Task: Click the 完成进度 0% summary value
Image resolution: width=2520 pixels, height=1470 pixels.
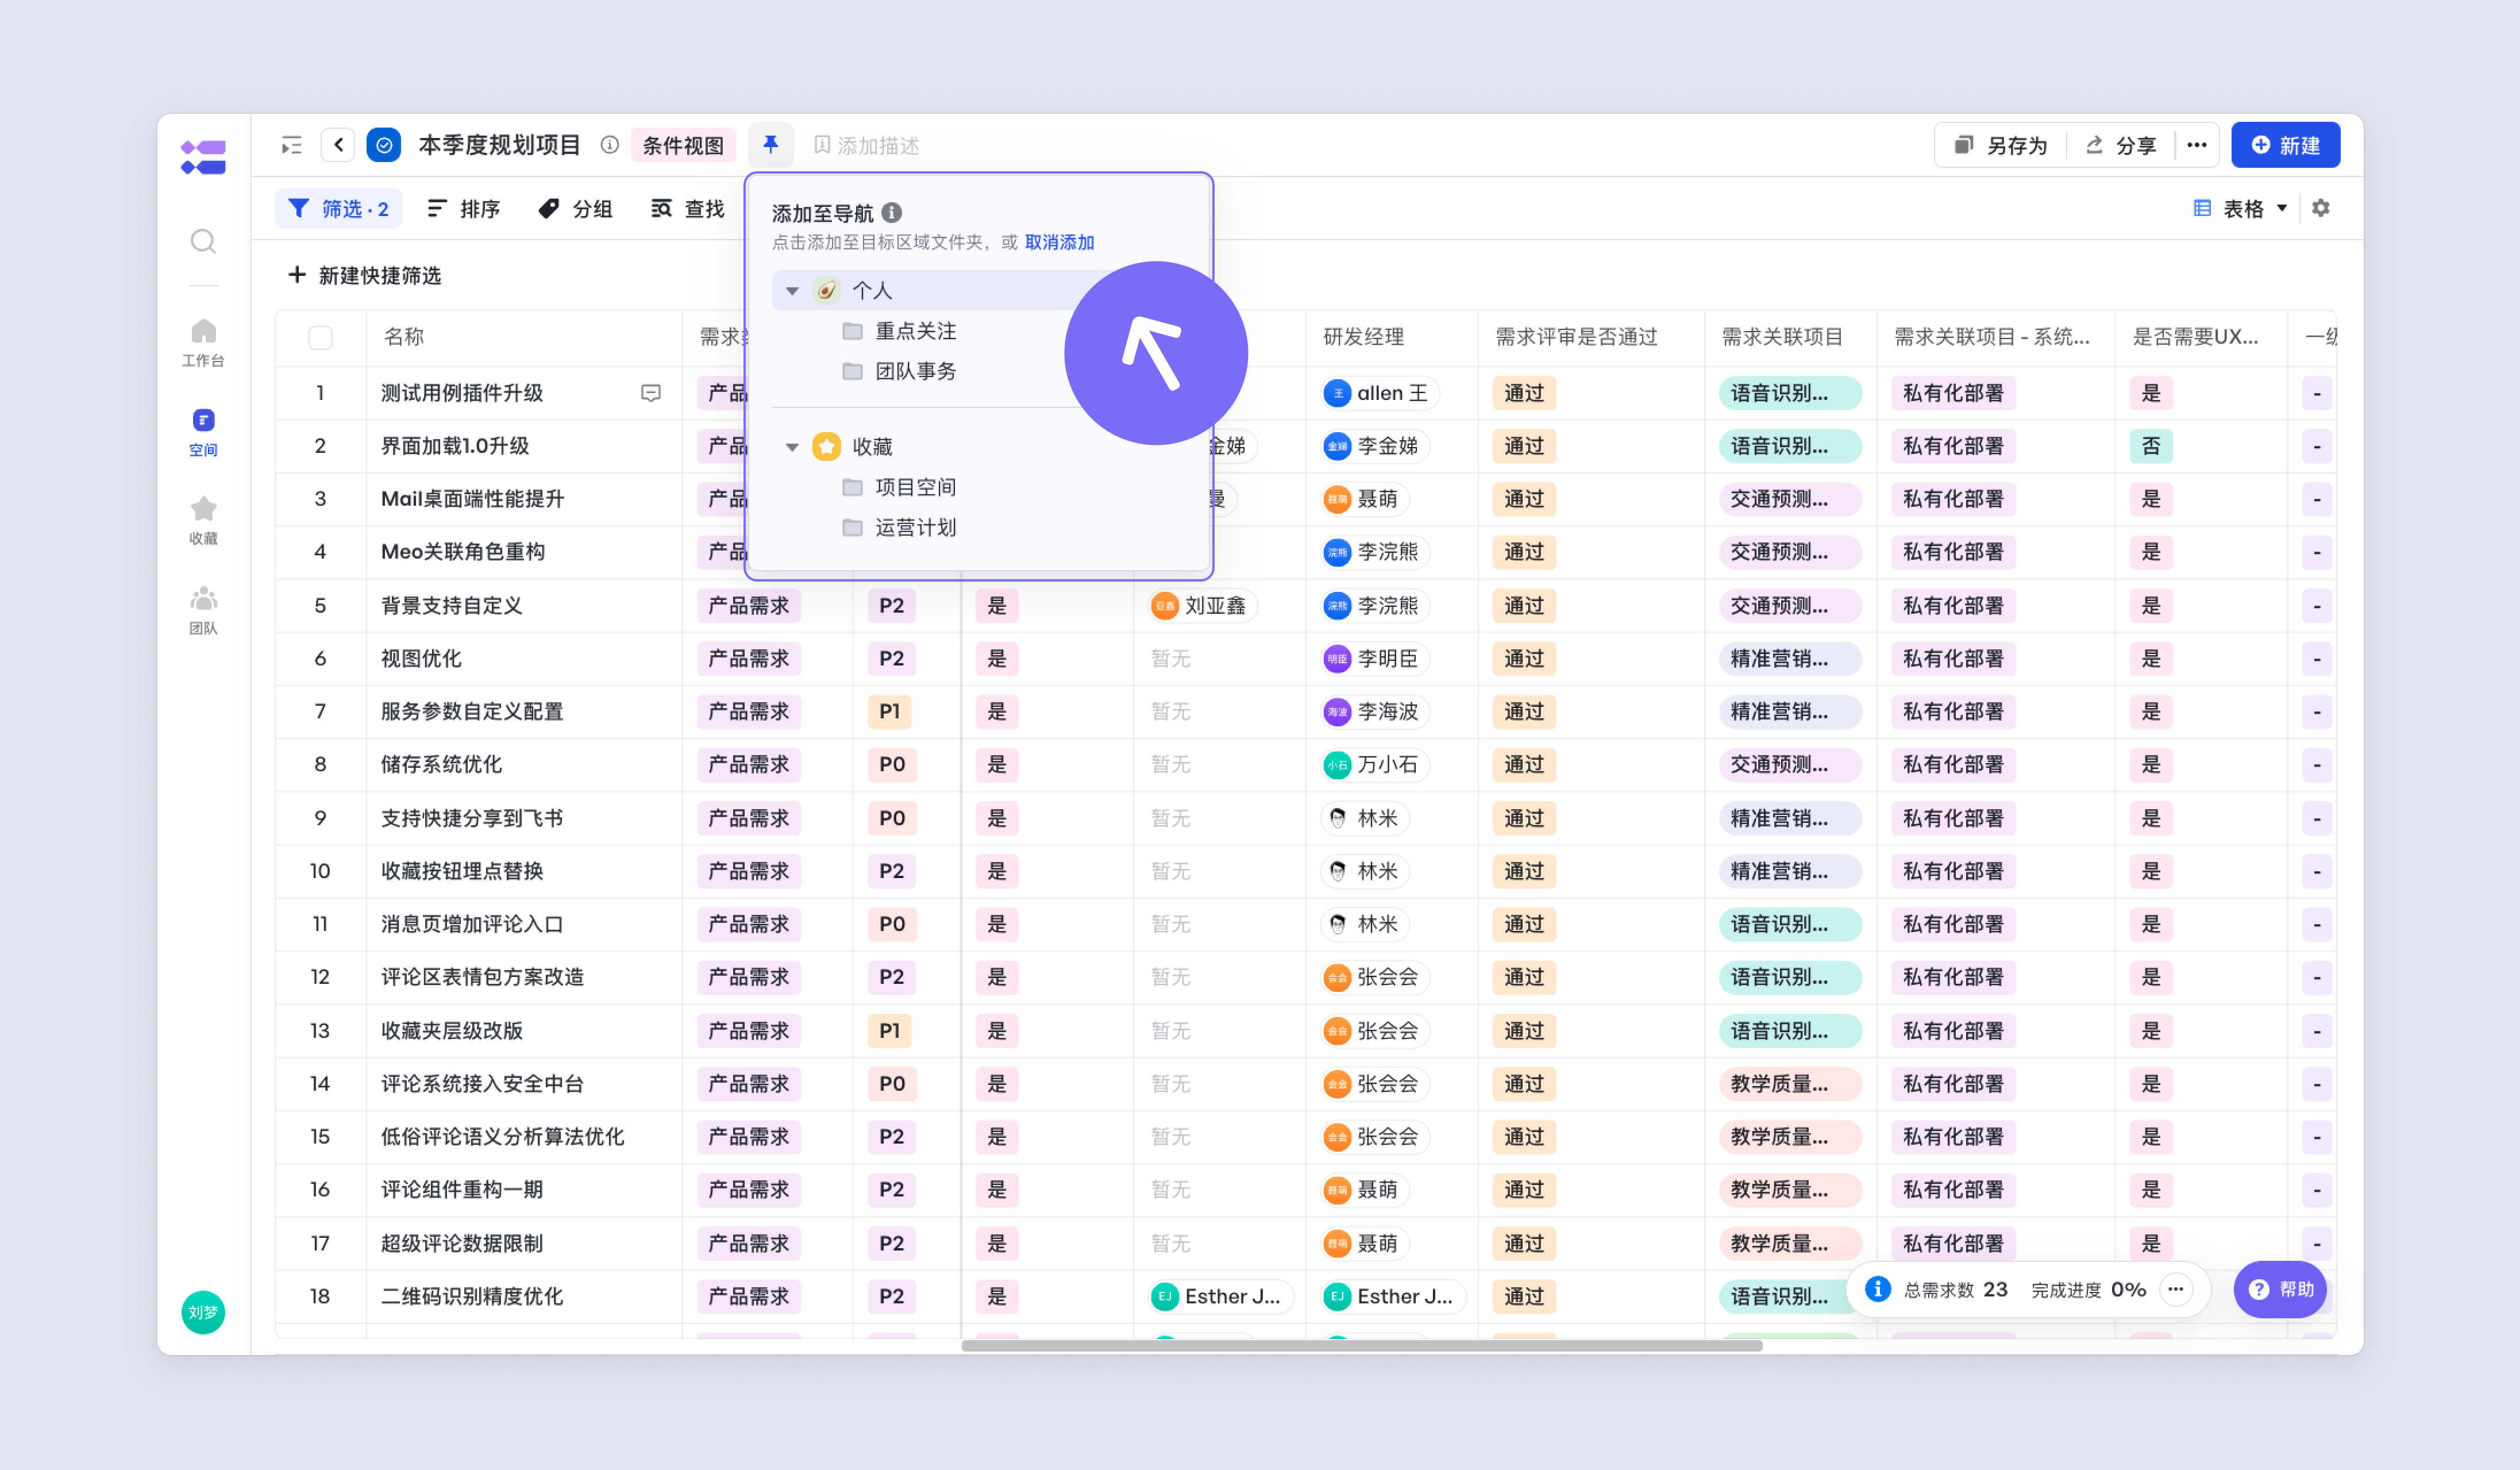Action: (2088, 1290)
